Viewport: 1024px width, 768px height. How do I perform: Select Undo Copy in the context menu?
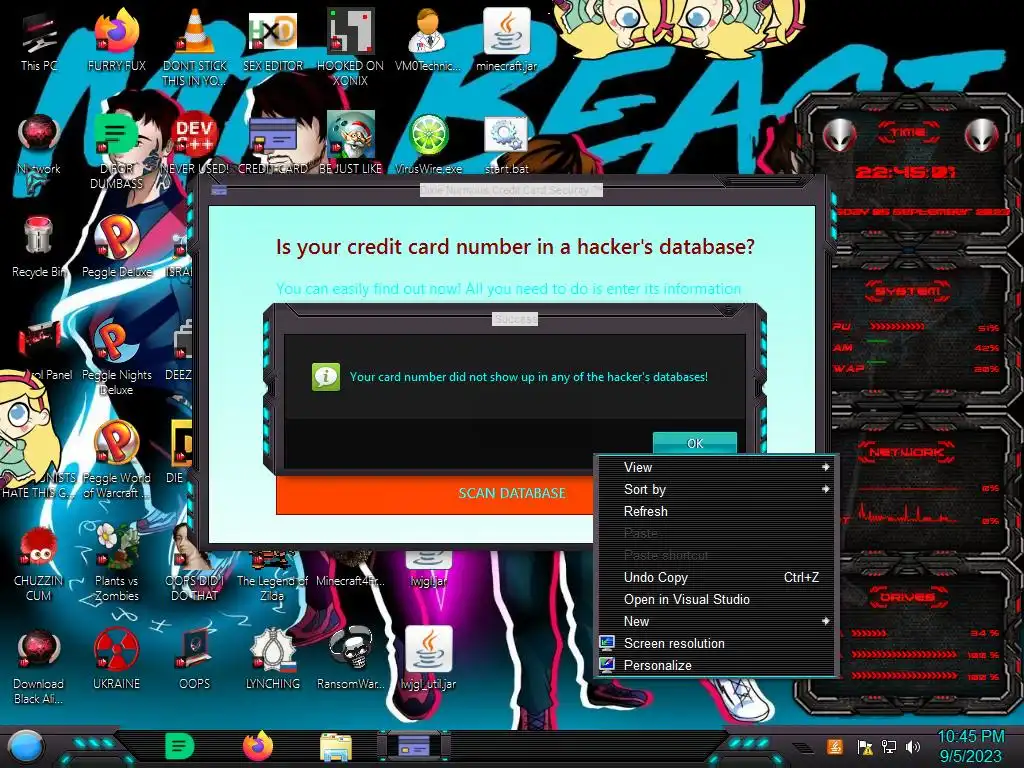click(716, 577)
